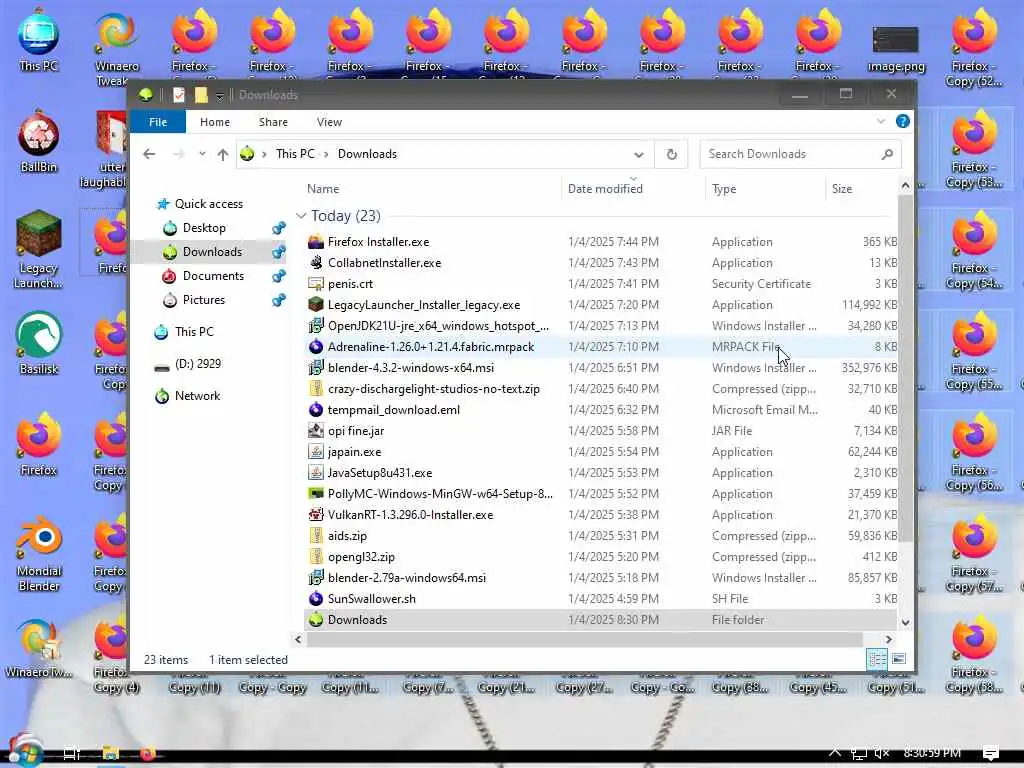This screenshot has width=1024, height=768.
Task: Click New folder quick access toolbar icon
Action: tap(201, 95)
